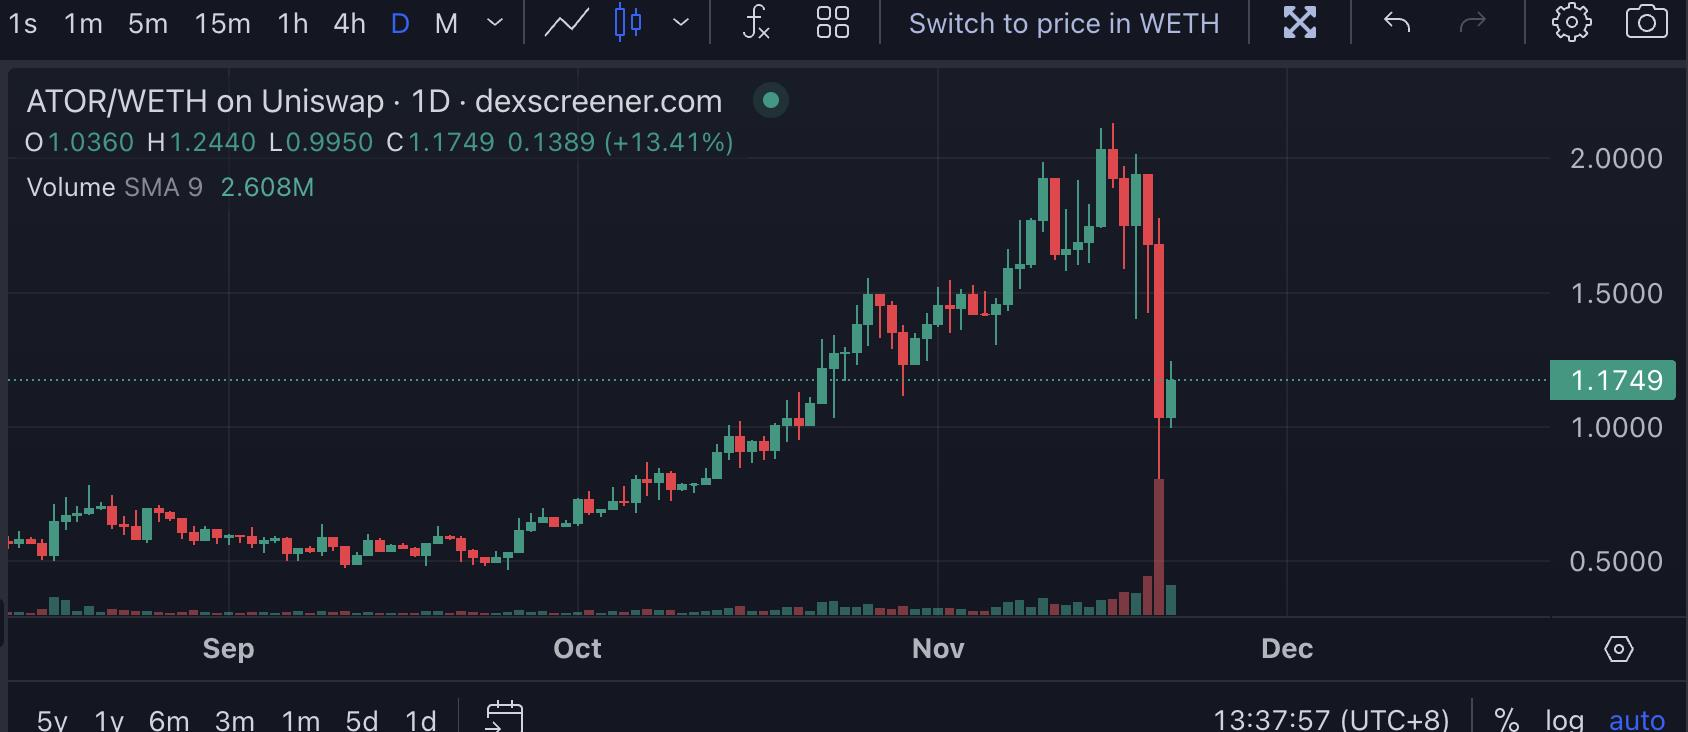1688x732 pixels.
Task: Switch to the 4h interval
Action: point(349,23)
